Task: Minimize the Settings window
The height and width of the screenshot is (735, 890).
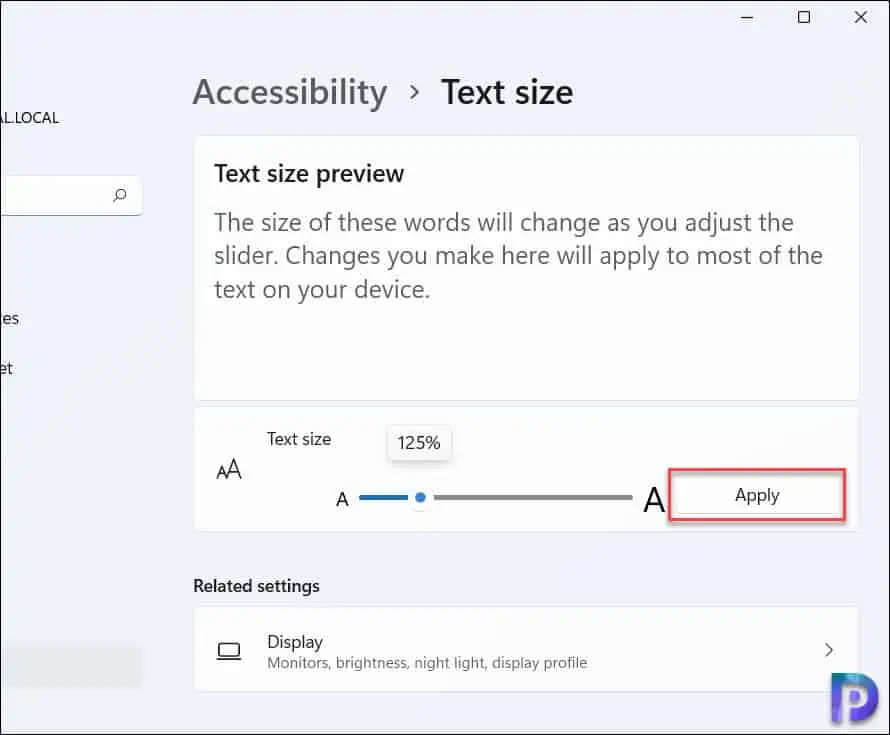Action: 747,18
